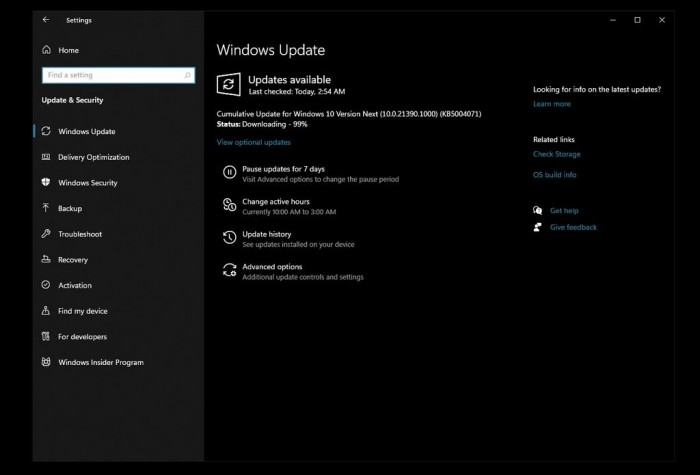The height and width of the screenshot is (475, 700).
Task: Click the Backup upward arrow icon
Action: [x=46, y=208]
